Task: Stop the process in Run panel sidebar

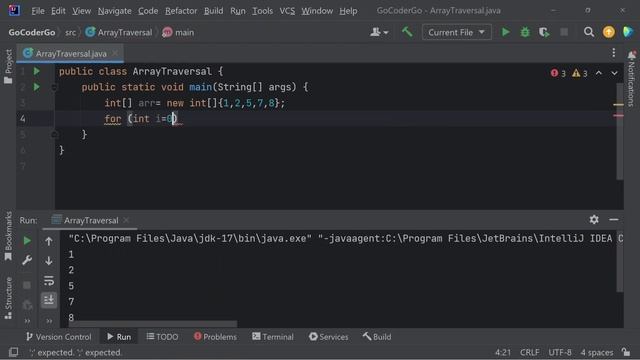Action: point(27,285)
